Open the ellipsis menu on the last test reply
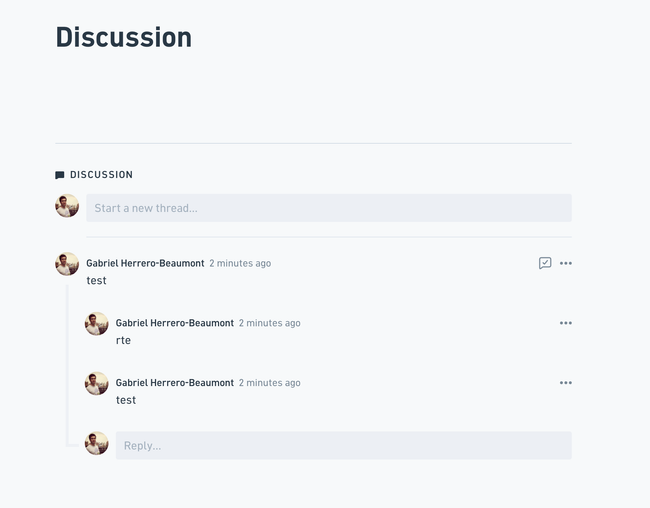Viewport: 650px width, 508px height. point(565,383)
